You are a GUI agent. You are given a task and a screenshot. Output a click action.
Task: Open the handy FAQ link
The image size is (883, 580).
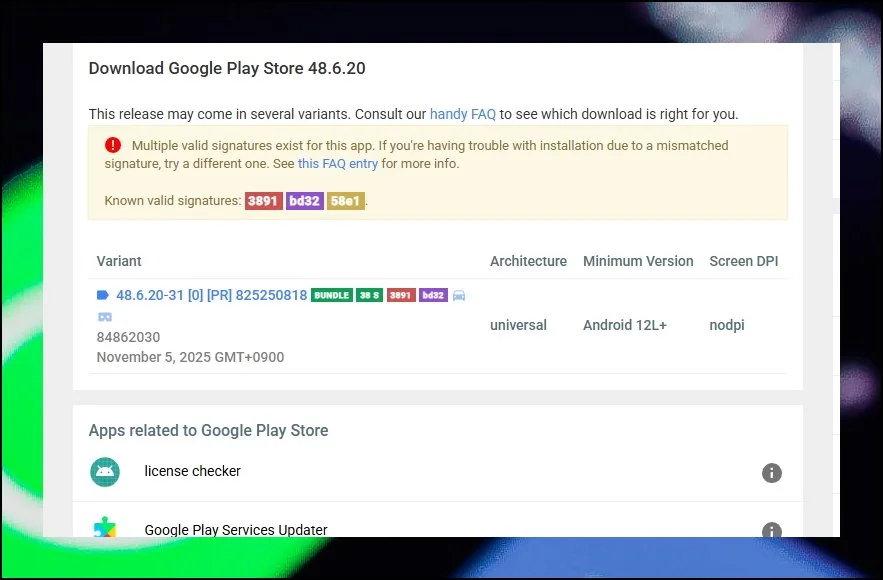(463, 114)
